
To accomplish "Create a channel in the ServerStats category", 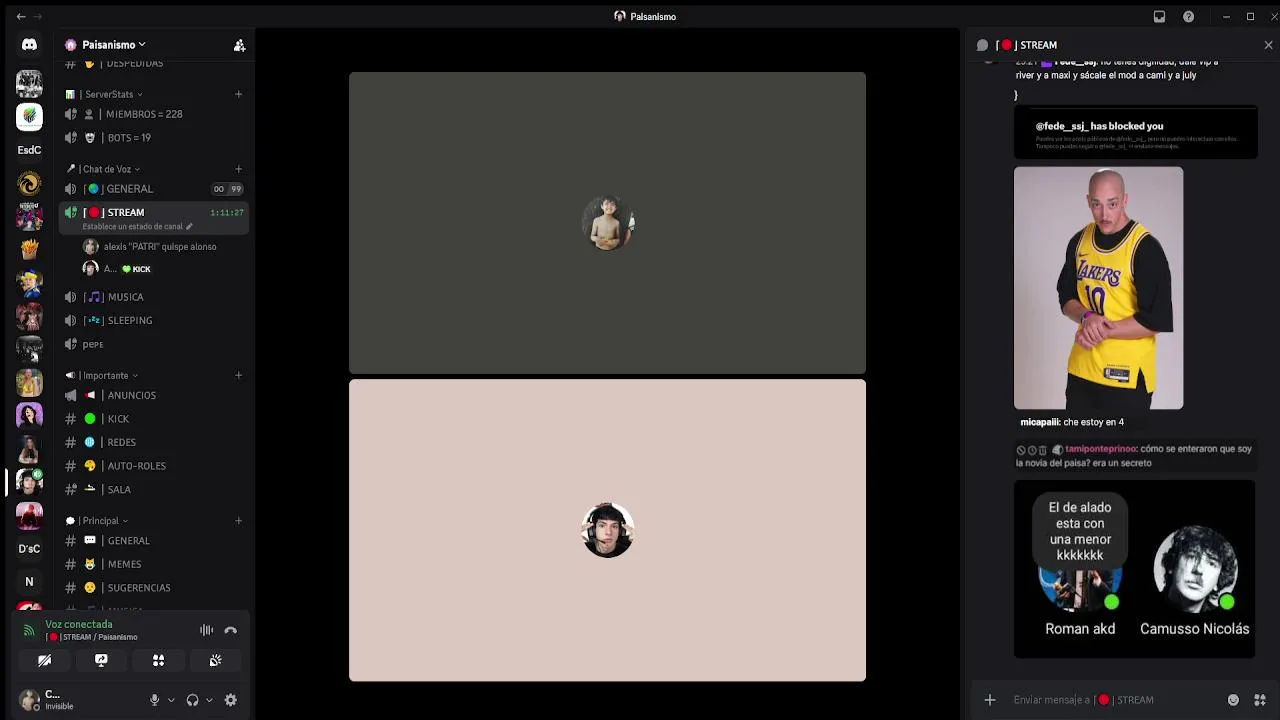I will point(238,94).
